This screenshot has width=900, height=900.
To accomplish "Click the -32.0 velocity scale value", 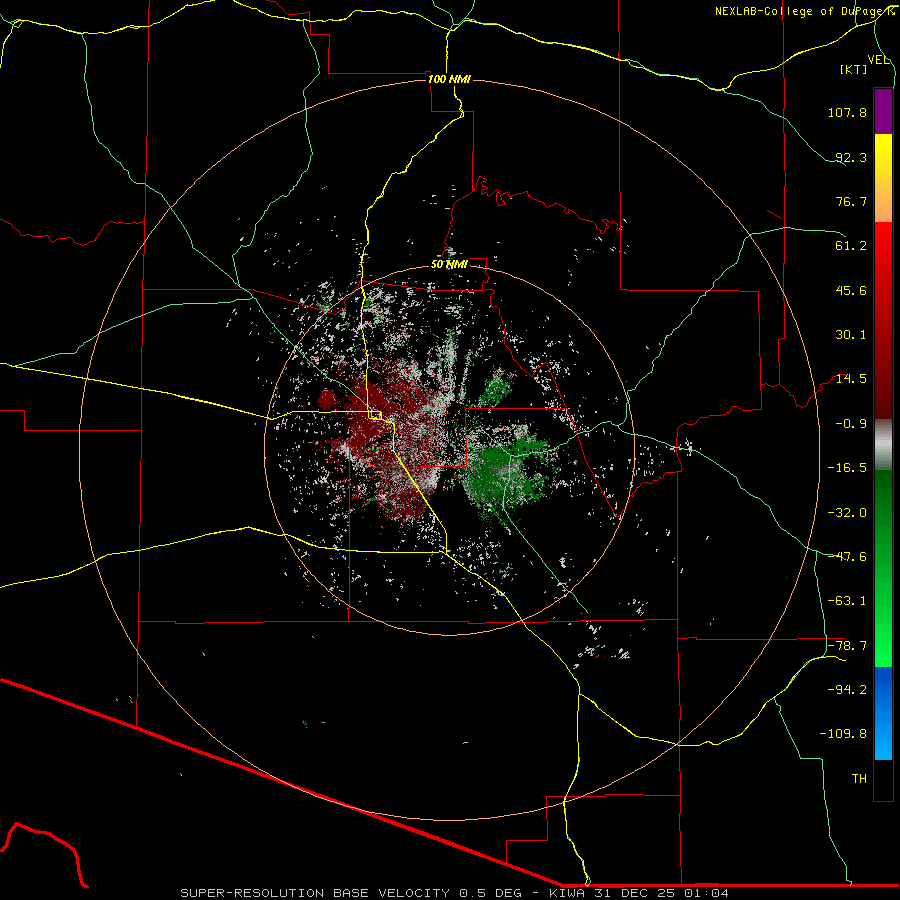I will tap(847, 513).
